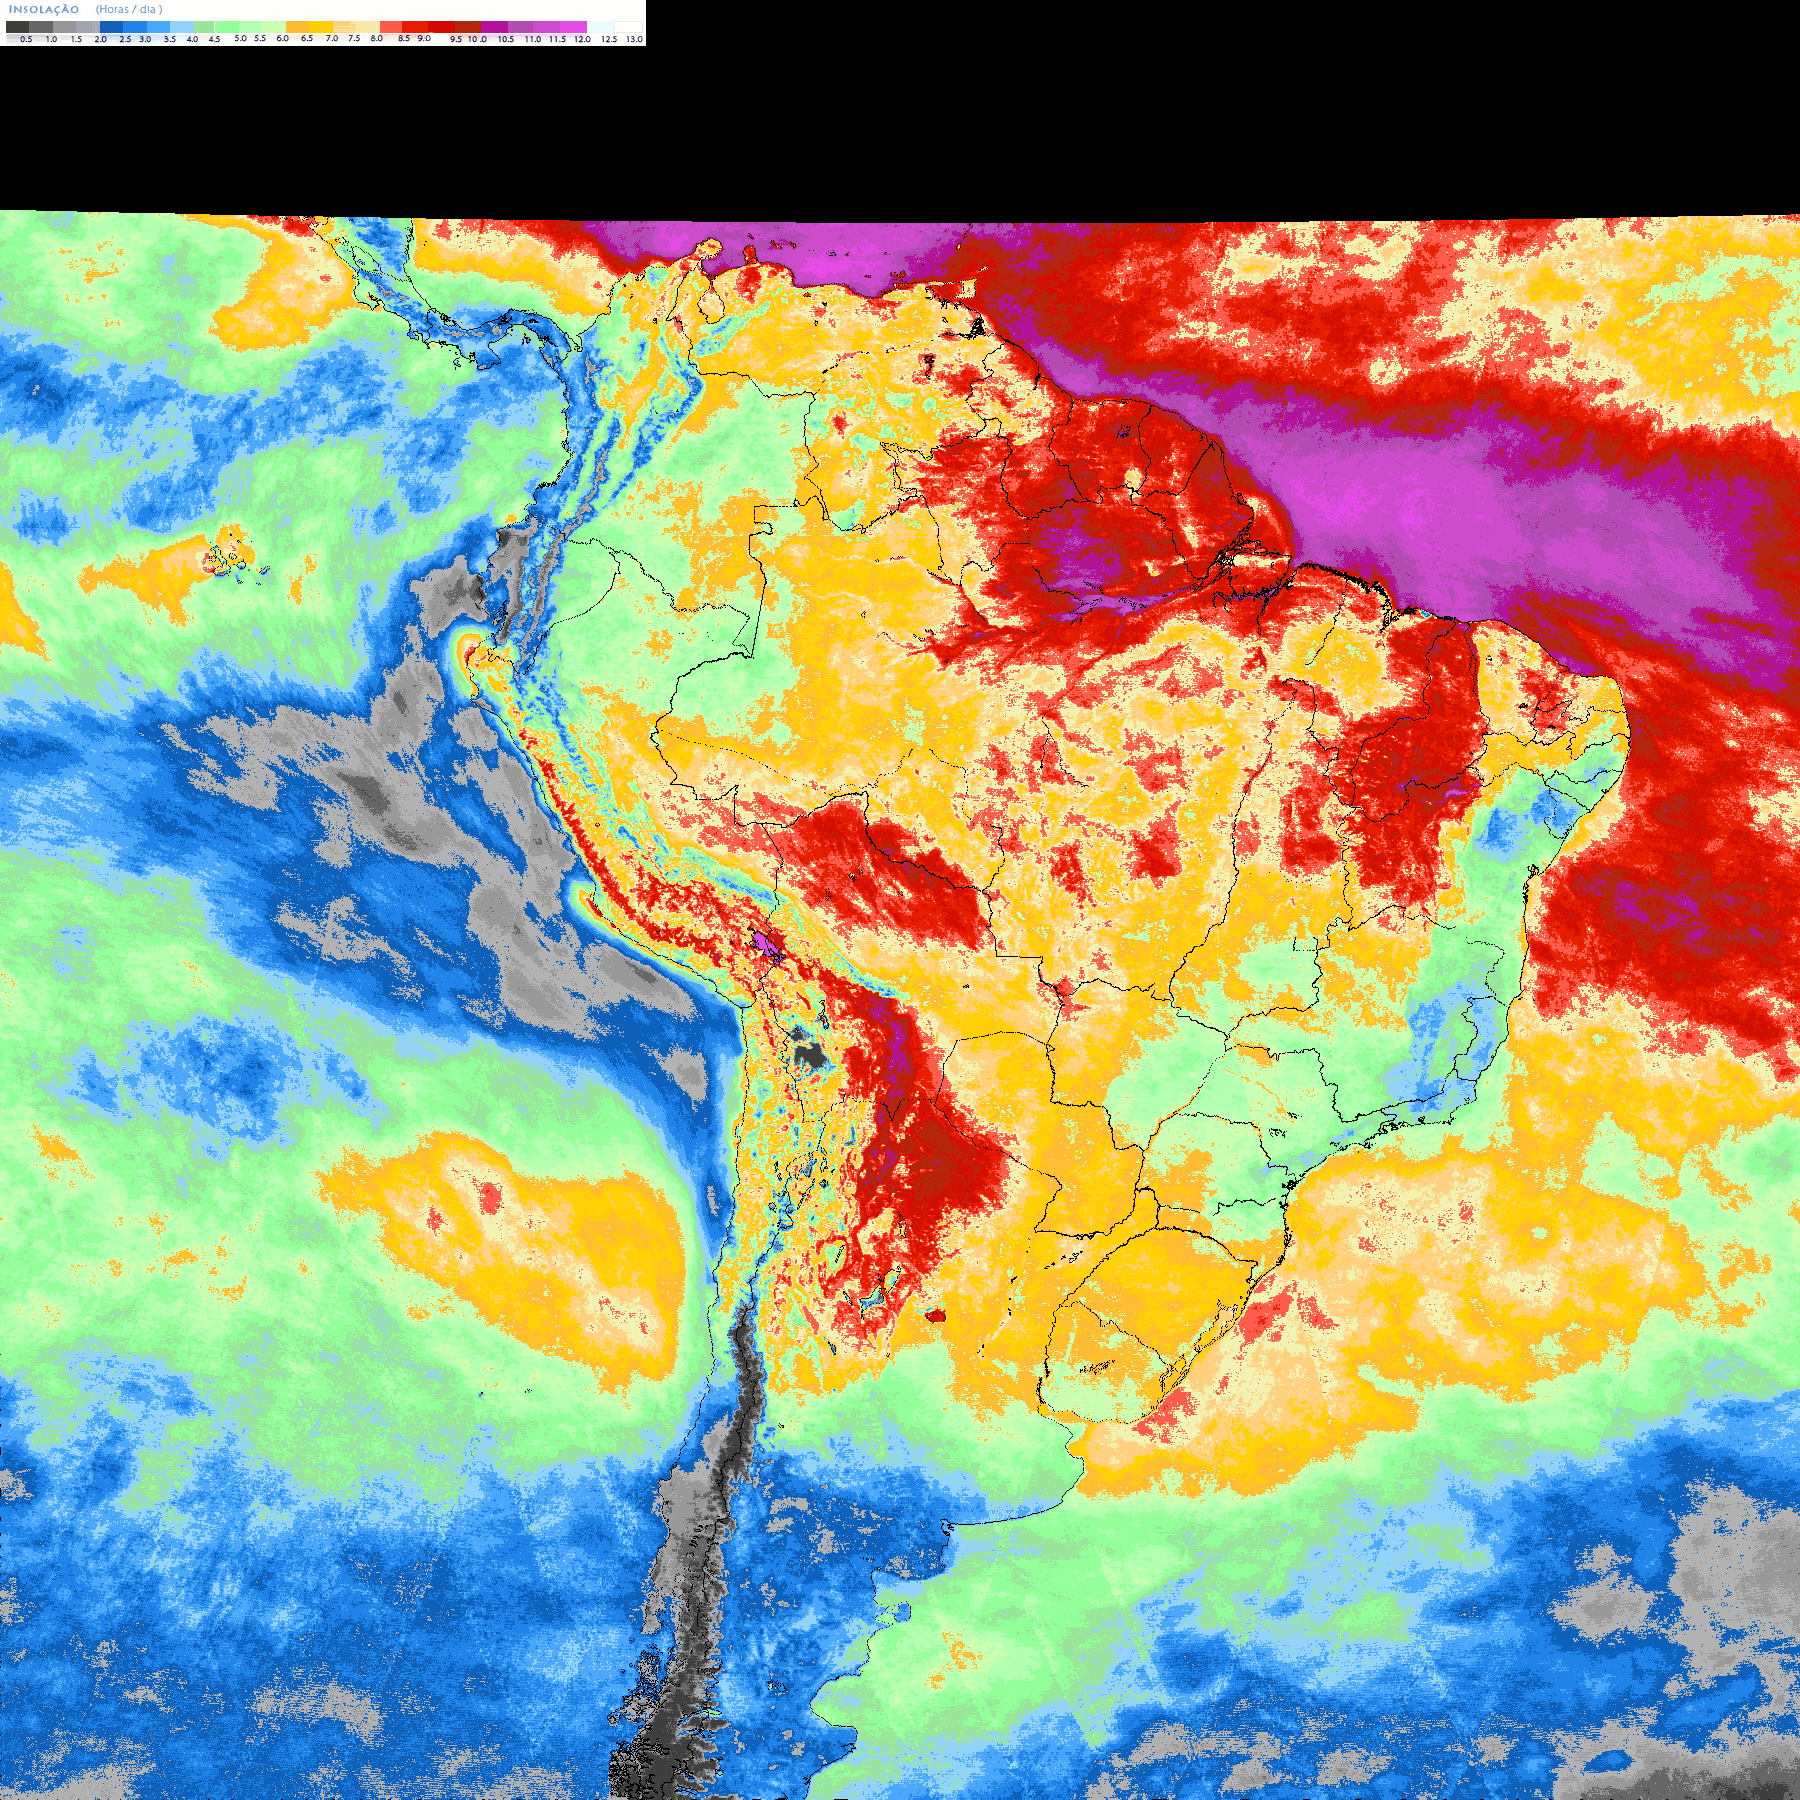This screenshot has width=1800, height=1800.
Task: Select the dark purple swatch between 10.0 and 10.5
Action: (494, 27)
